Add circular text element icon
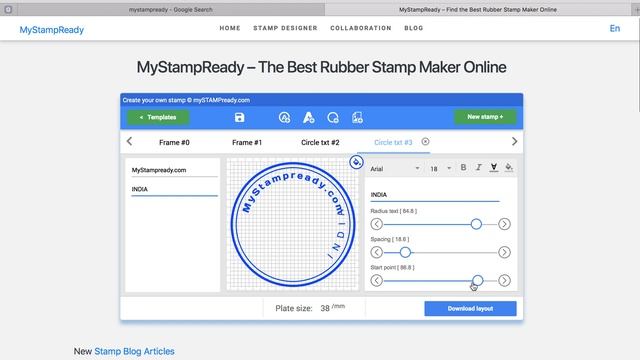This screenshot has height=360, width=640. 284,118
